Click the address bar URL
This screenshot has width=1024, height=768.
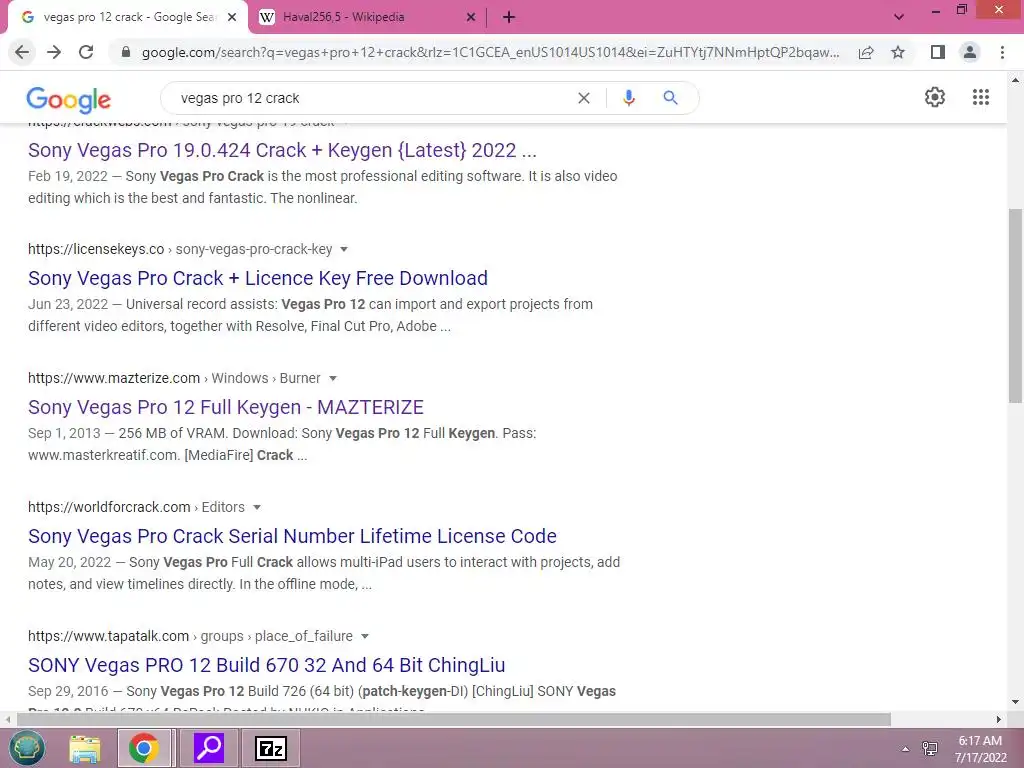(490, 52)
